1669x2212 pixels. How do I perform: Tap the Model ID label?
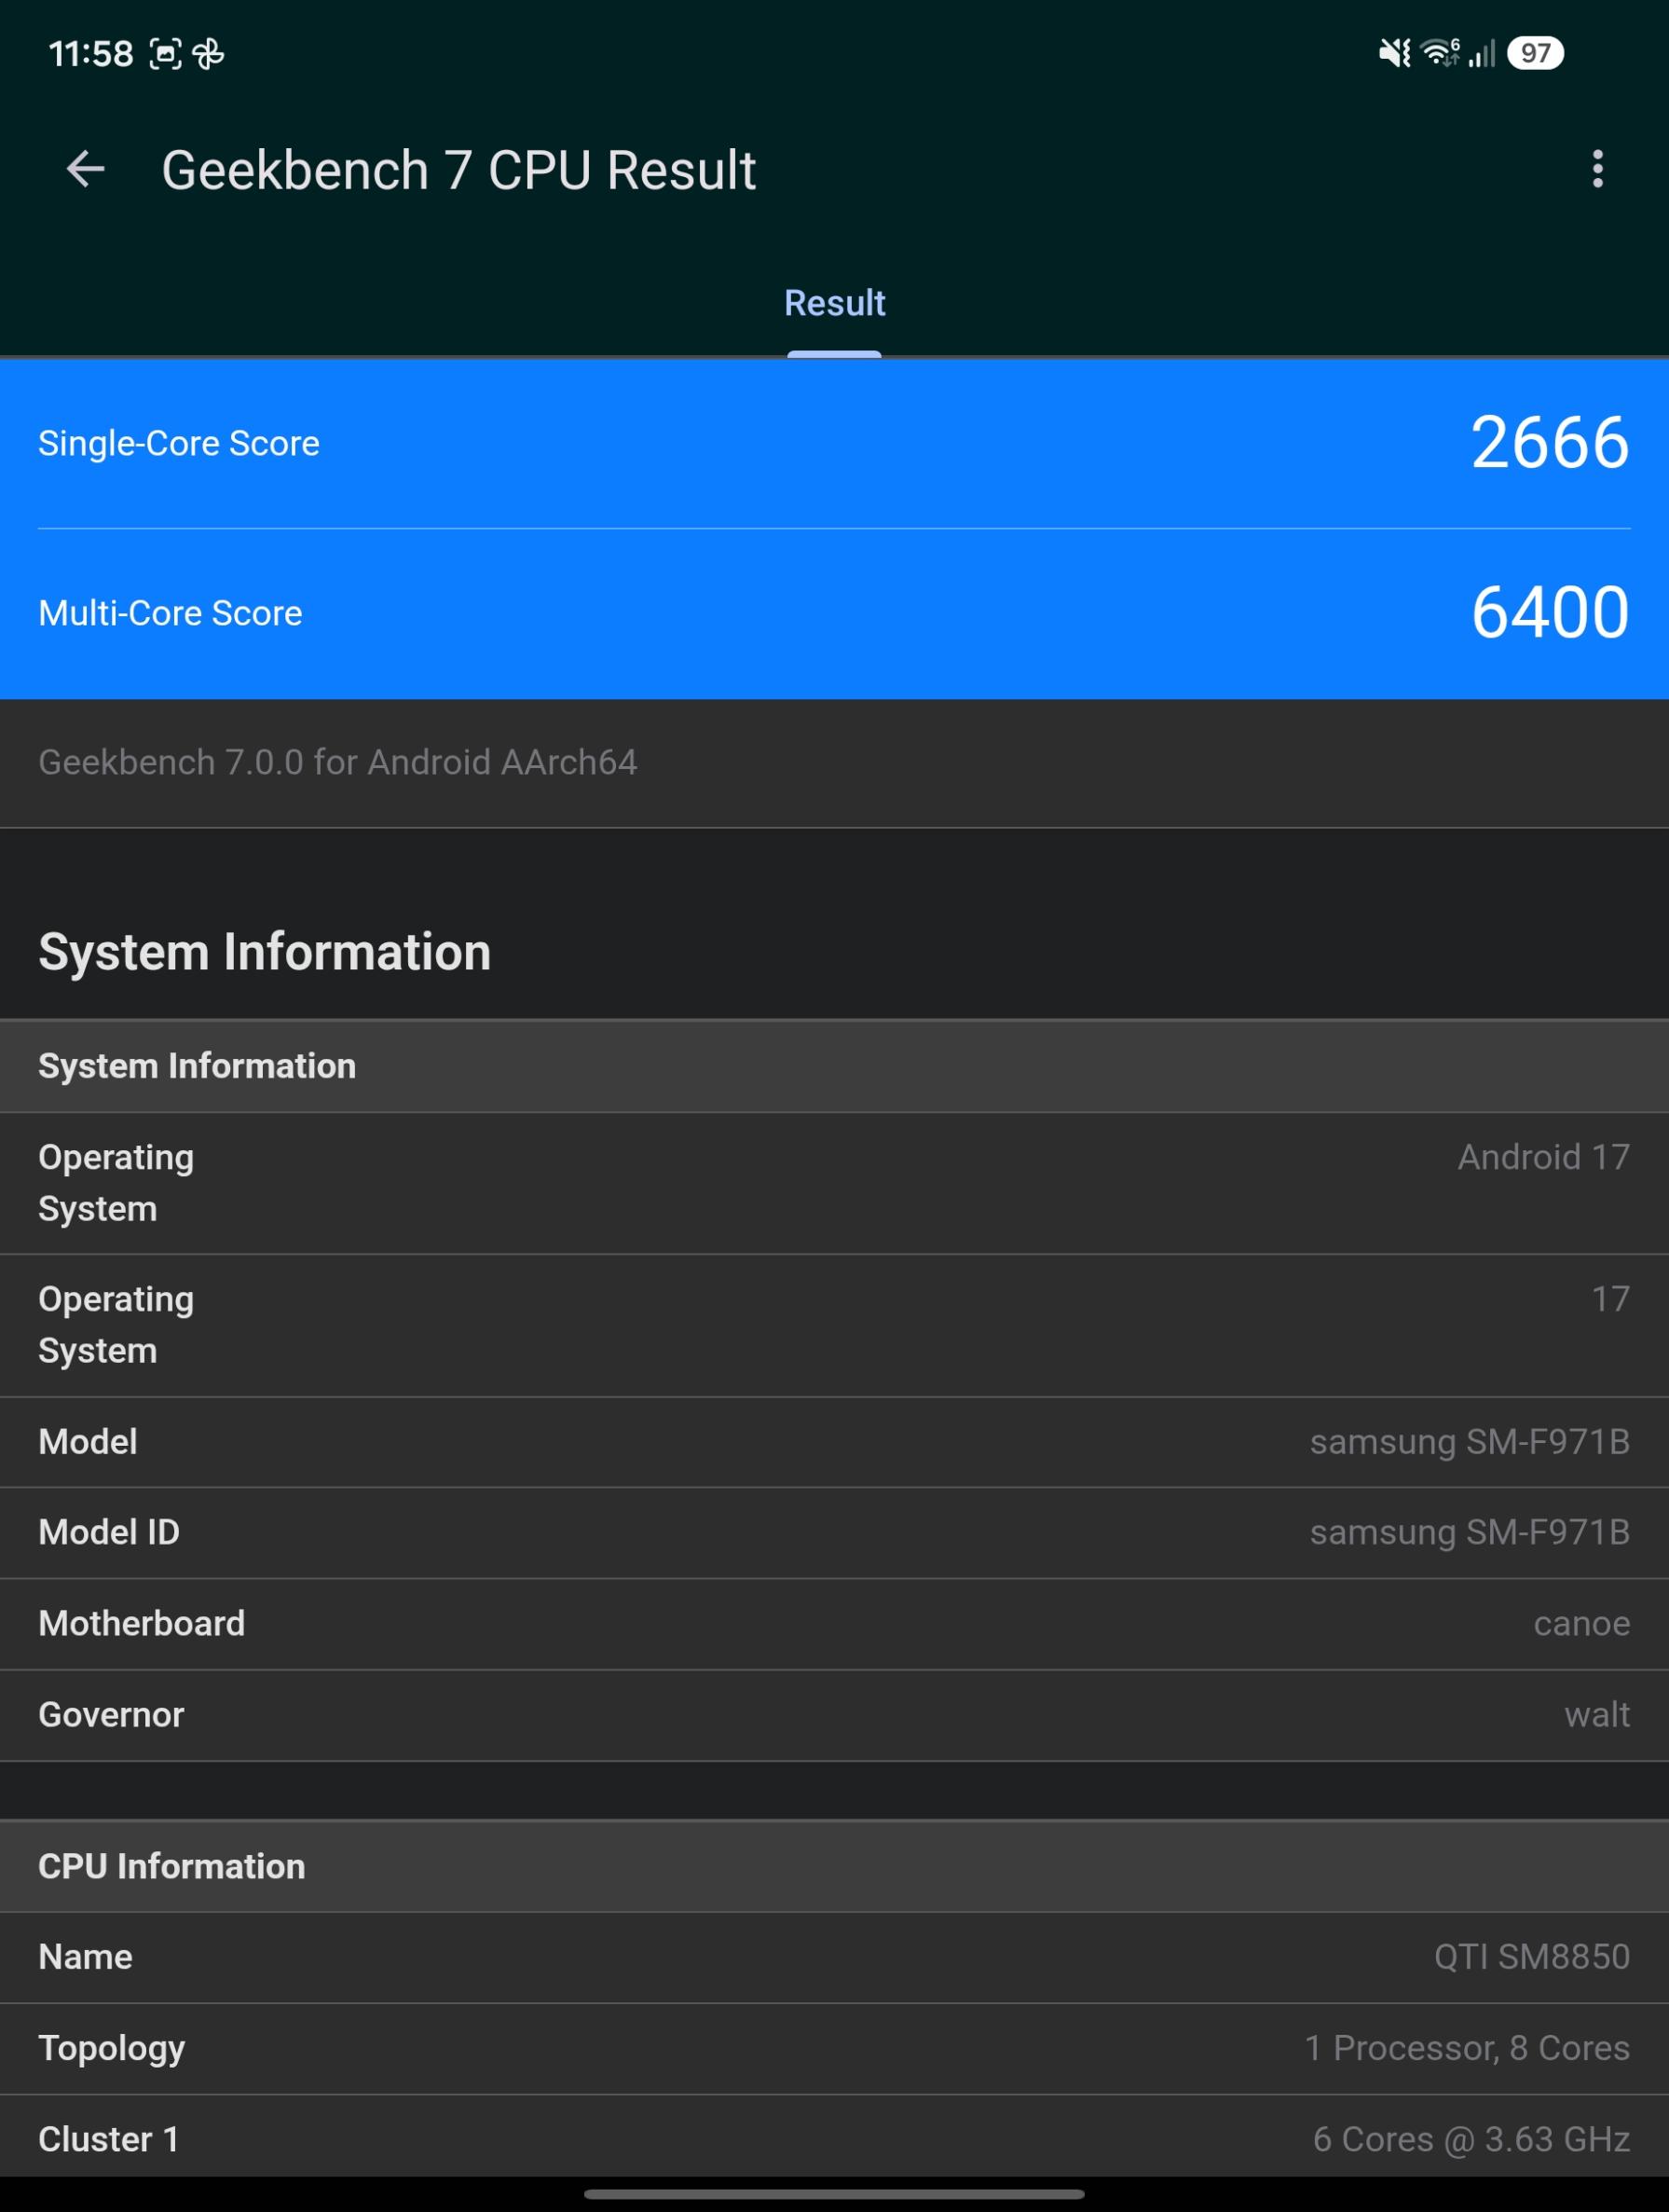(x=109, y=1532)
